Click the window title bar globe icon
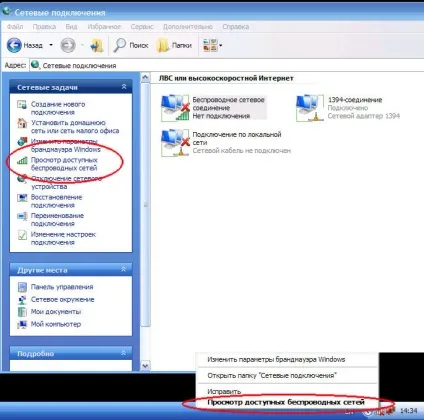The width and height of the screenshot is (424, 420). pyautogui.click(x=6, y=11)
